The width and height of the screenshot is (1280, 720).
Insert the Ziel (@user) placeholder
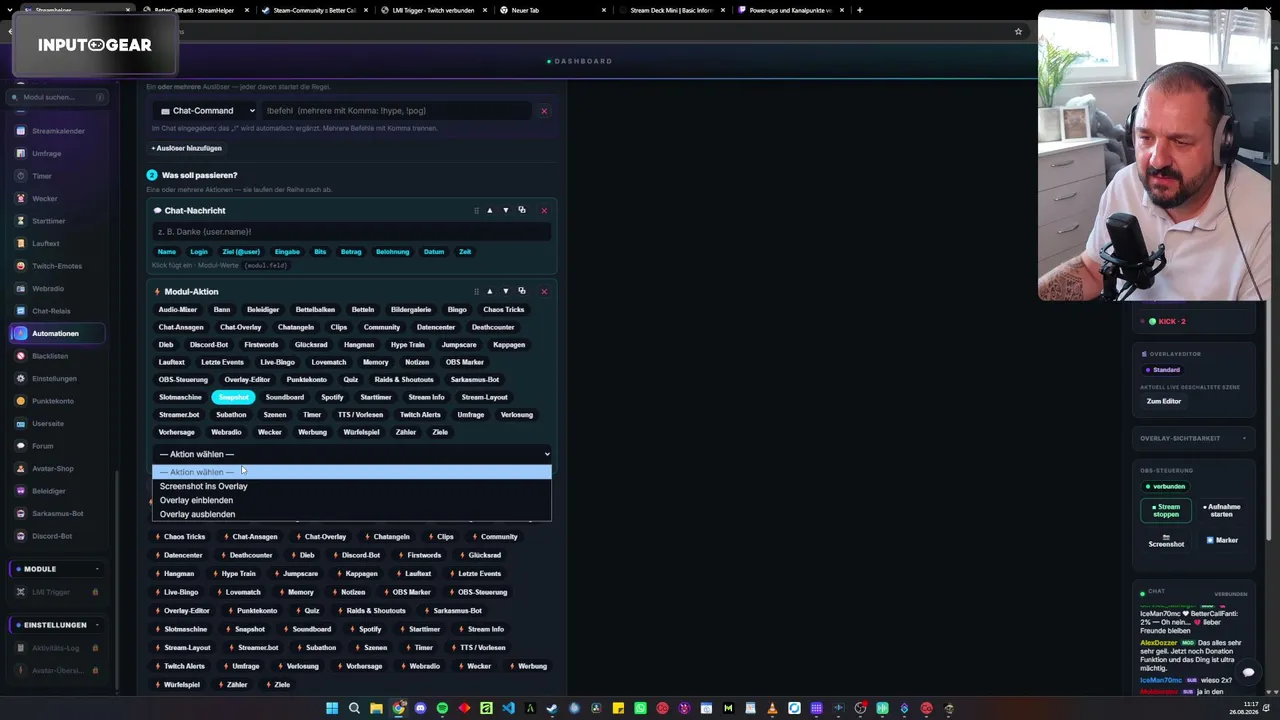click(x=241, y=252)
